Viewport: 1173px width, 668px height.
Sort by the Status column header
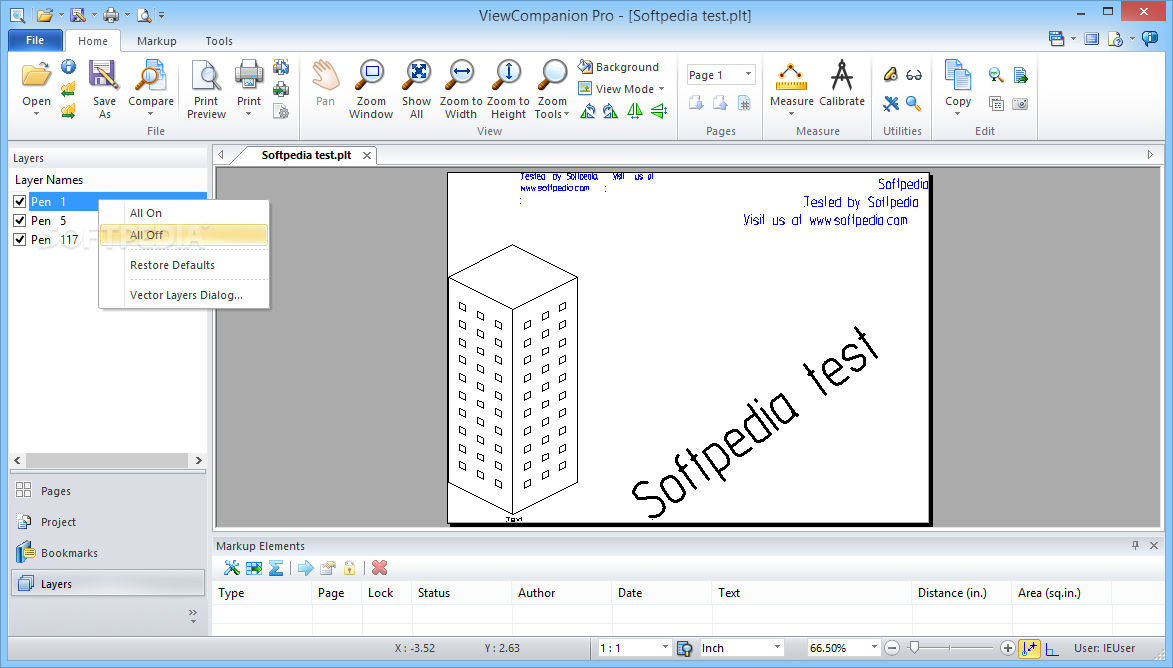point(462,592)
